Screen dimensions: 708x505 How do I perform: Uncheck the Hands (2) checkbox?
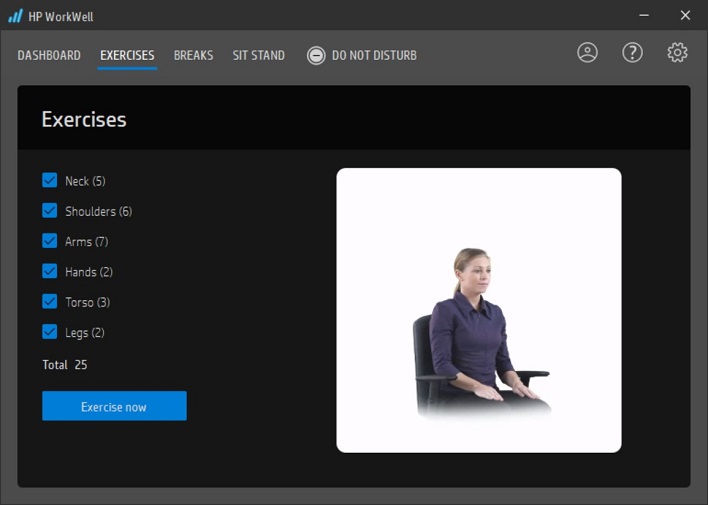[50, 271]
